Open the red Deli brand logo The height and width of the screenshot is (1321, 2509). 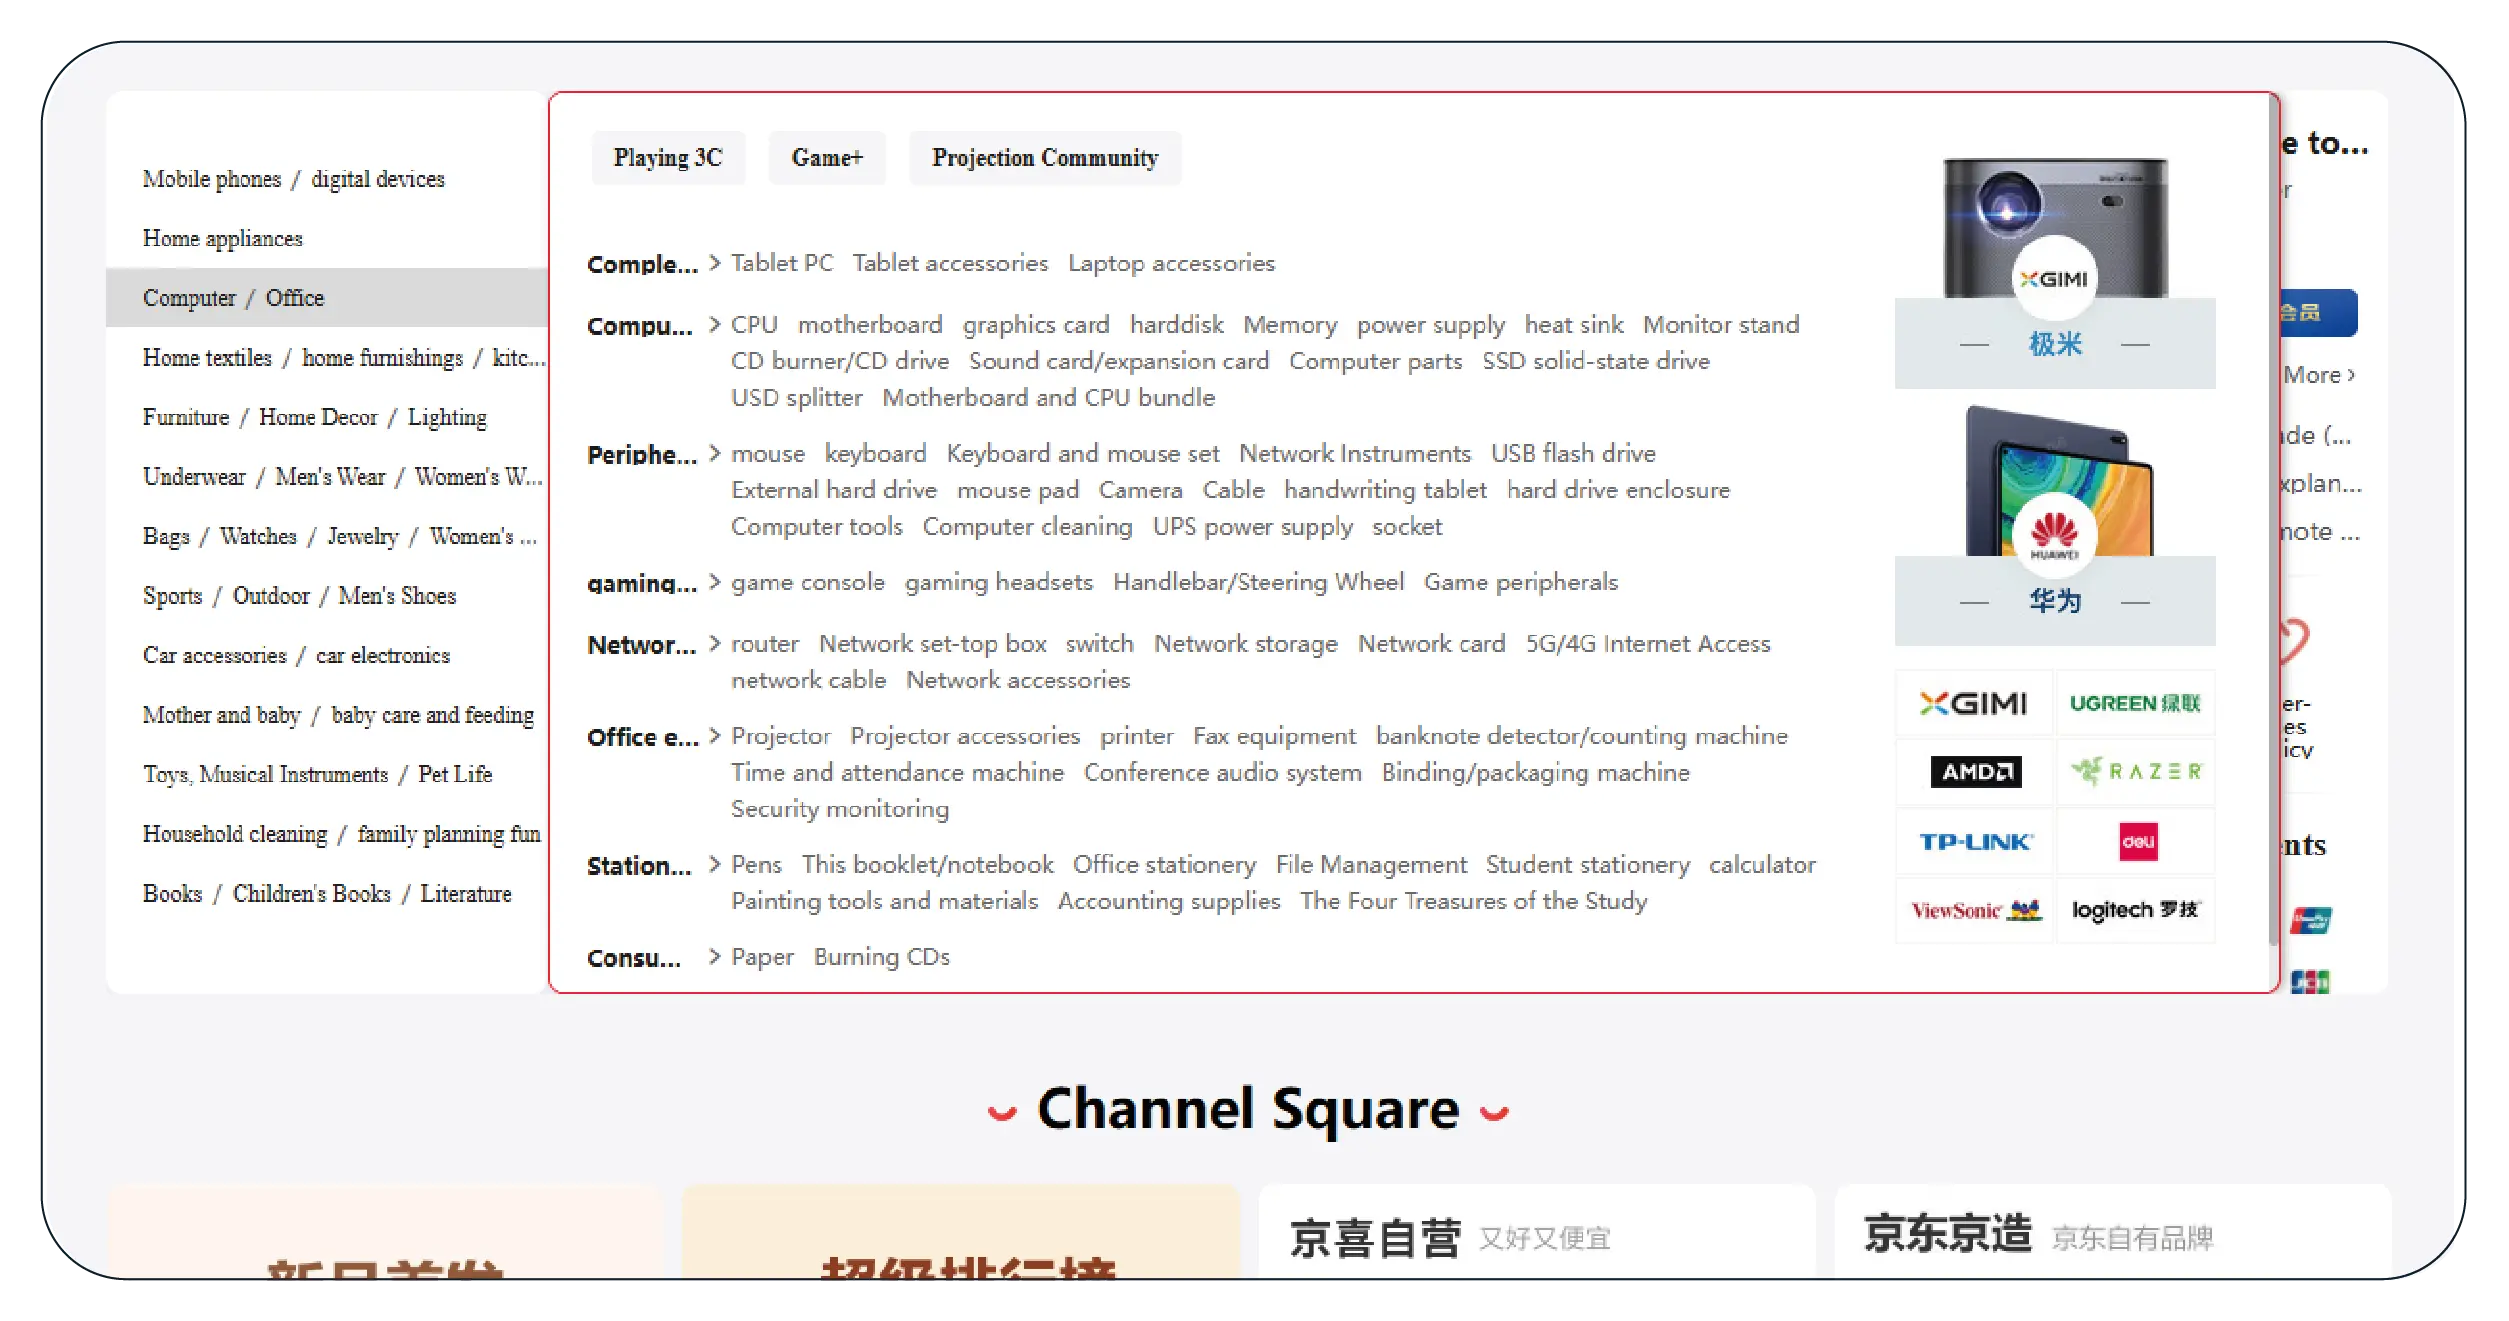click(x=2137, y=841)
